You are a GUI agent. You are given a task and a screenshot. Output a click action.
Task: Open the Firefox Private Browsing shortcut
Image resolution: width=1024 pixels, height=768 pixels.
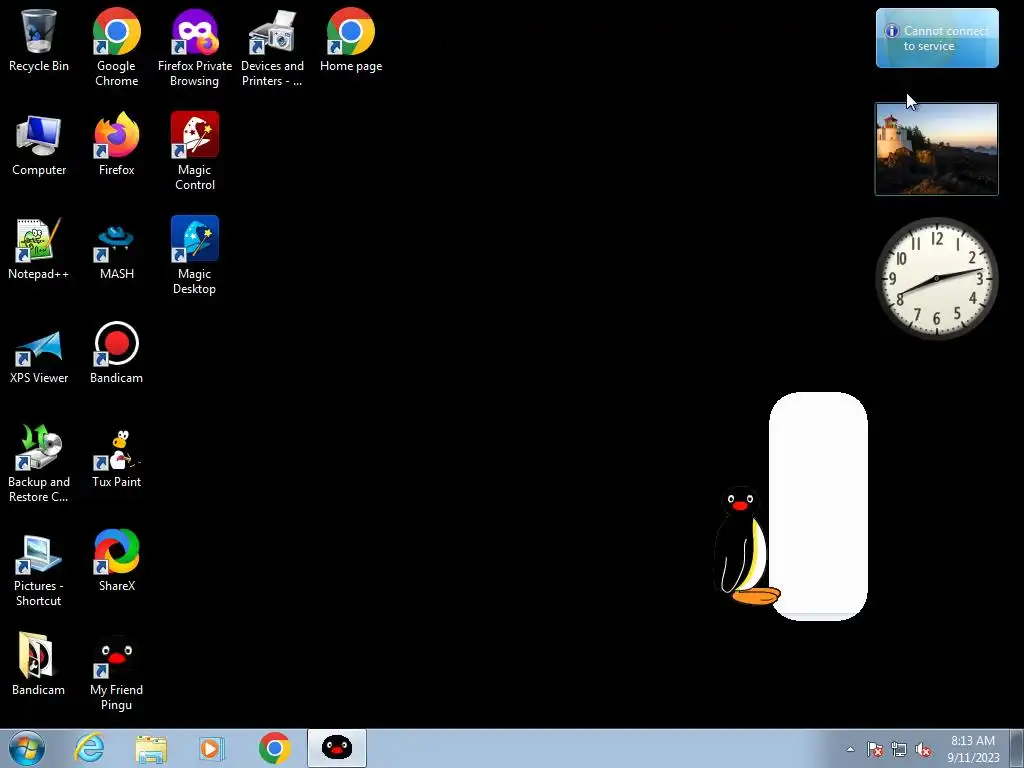coord(195,47)
